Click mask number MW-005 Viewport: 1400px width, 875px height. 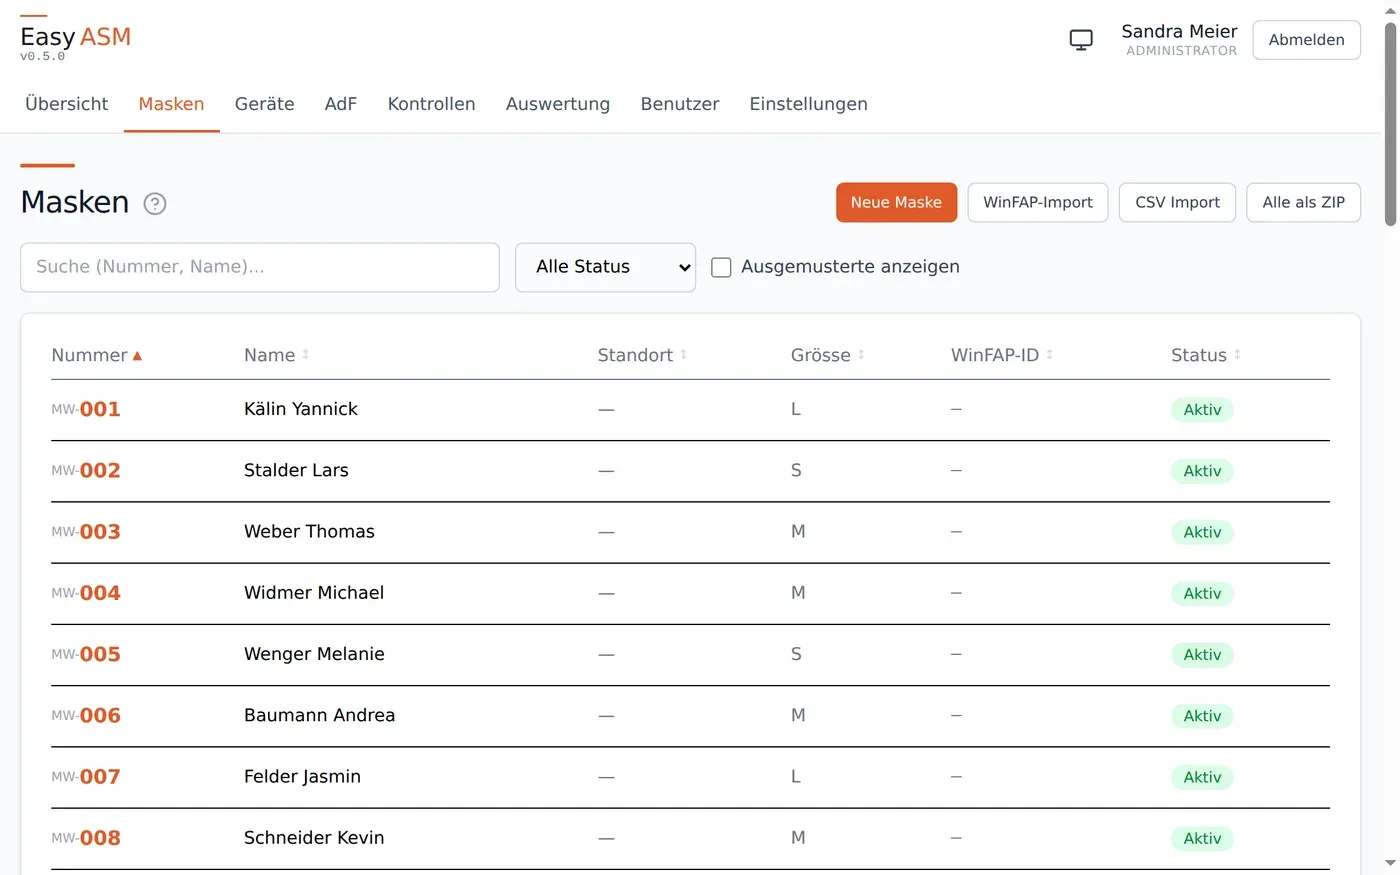tap(86, 654)
